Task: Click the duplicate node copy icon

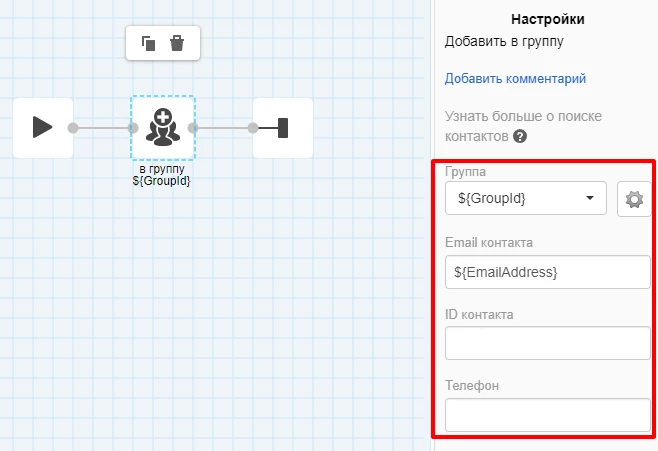Action: click(x=148, y=43)
